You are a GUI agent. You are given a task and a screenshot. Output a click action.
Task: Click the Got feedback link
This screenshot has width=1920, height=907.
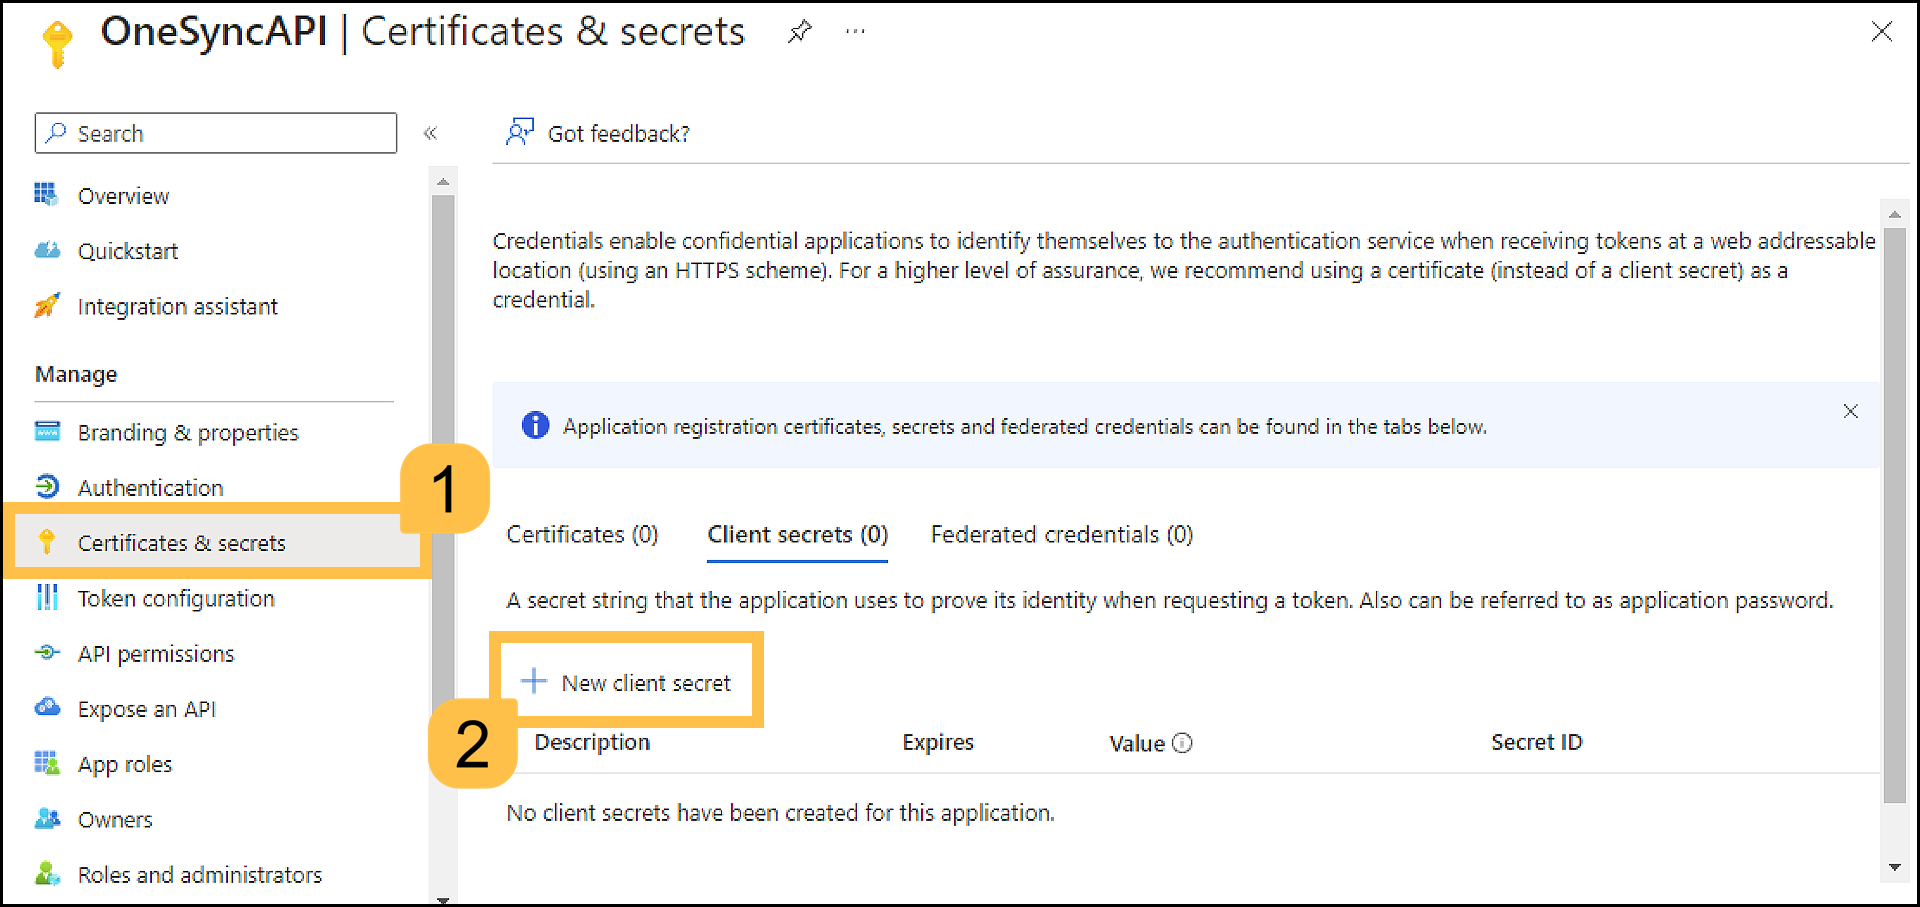click(619, 132)
